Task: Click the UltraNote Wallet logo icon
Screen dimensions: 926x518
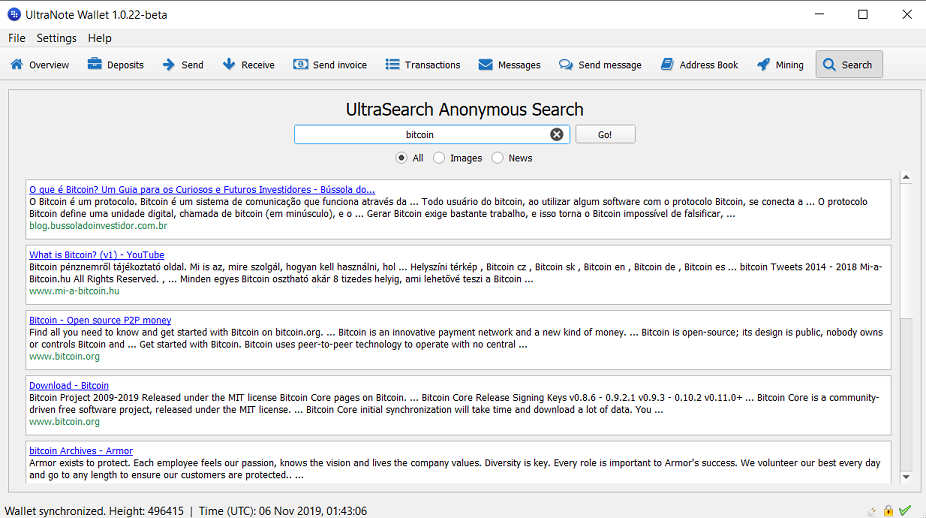Action: pos(14,14)
